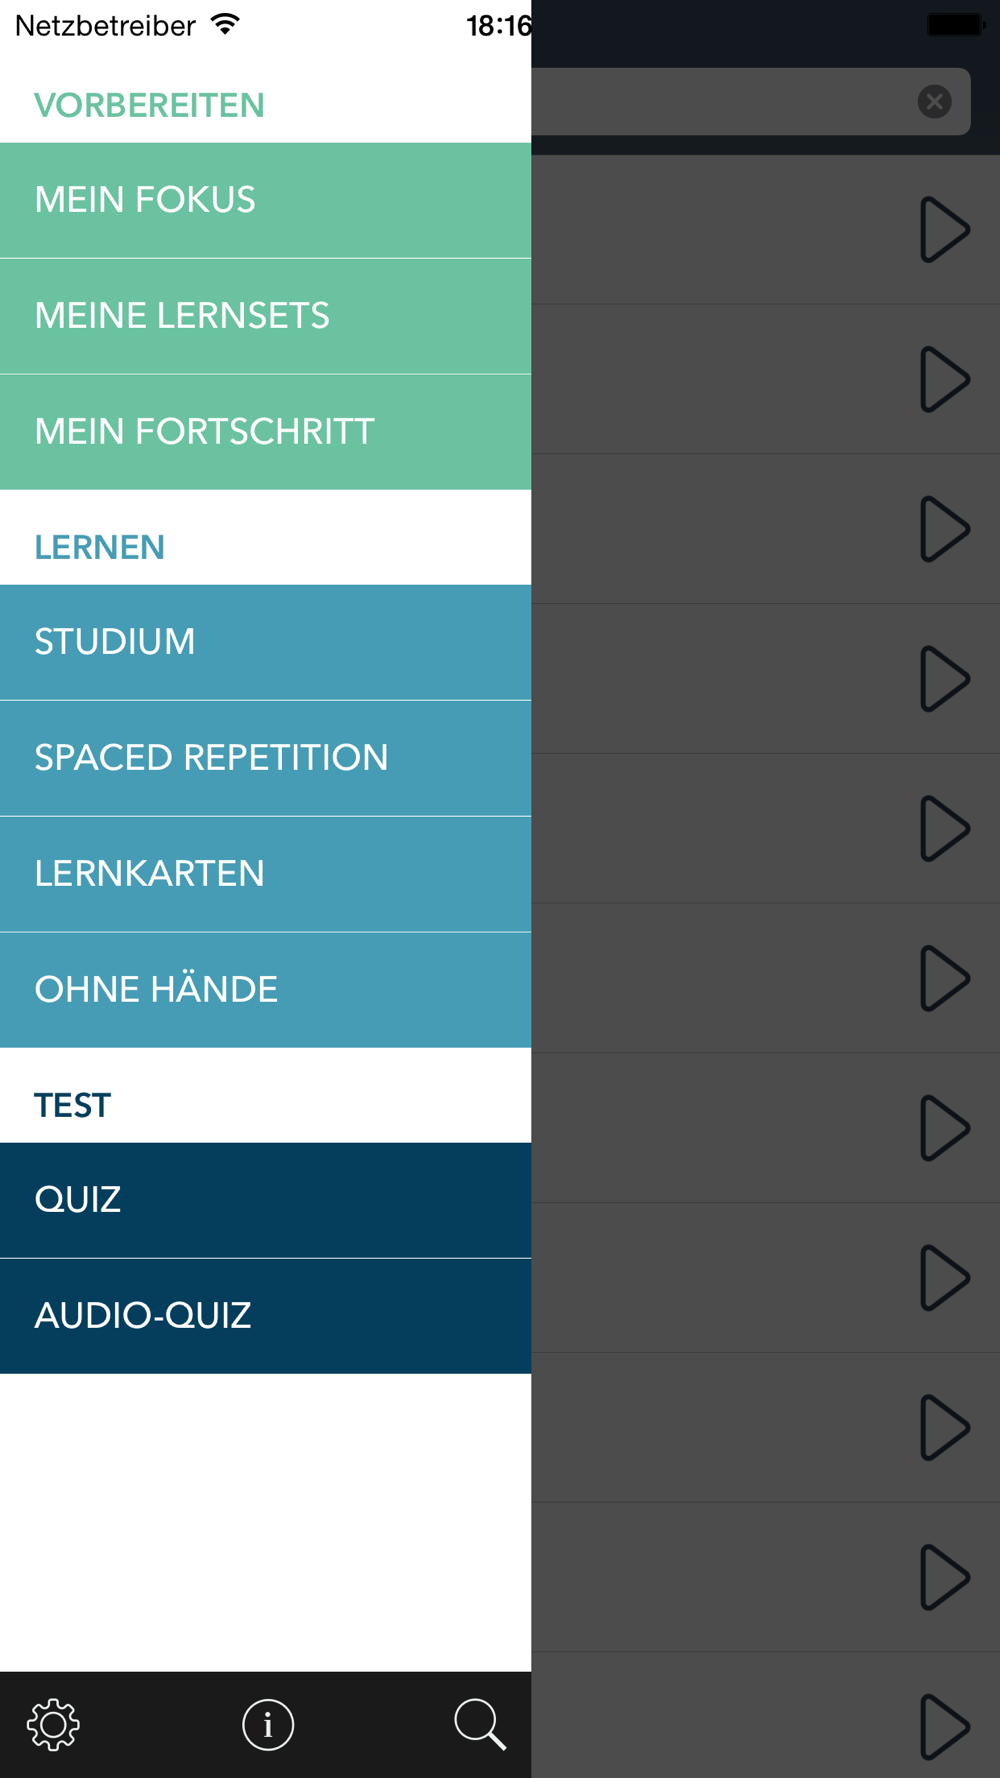Tap the last play arrow at bottom
The width and height of the screenshot is (1000, 1778).
(x=944, y=1726)
